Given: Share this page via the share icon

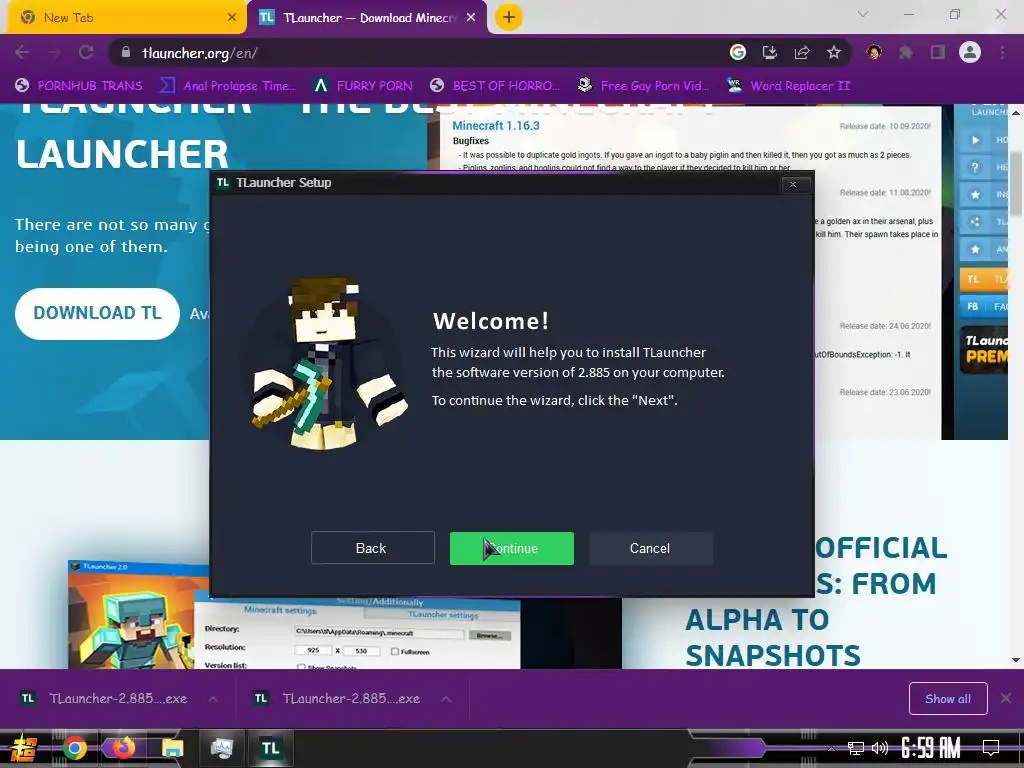Looking at the screenshot, I should coord(802,52).
